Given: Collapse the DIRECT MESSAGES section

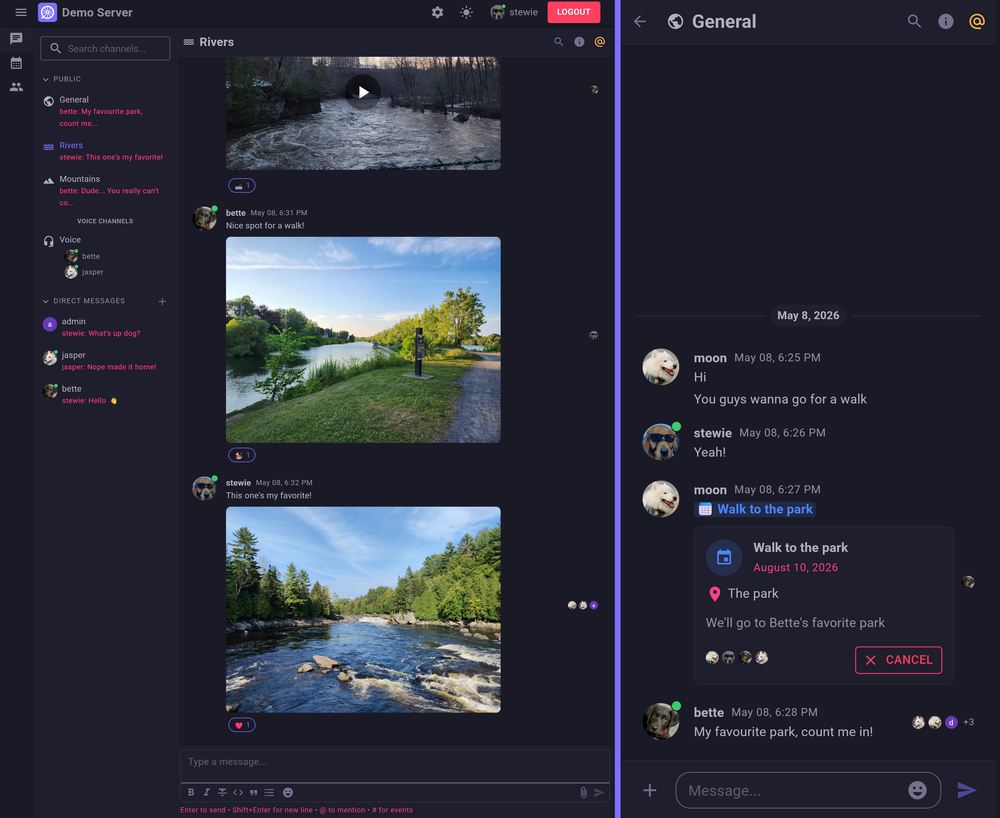Looking at the screenshot, I should pos(84,301).
